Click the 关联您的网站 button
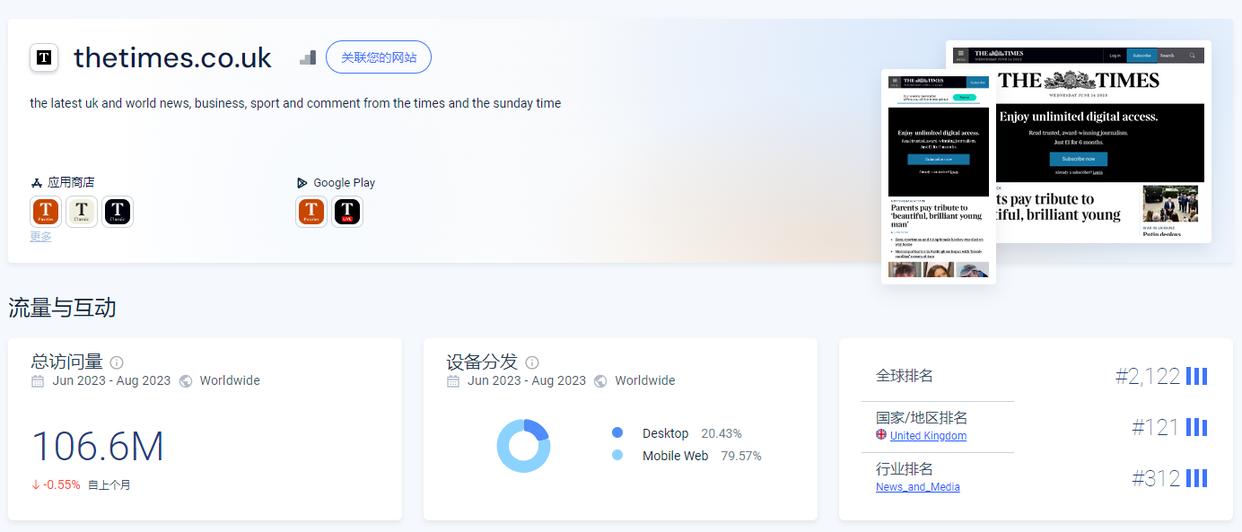Image resolution: width=1242 pixels, height=532 pixels. tap(378, 58)
